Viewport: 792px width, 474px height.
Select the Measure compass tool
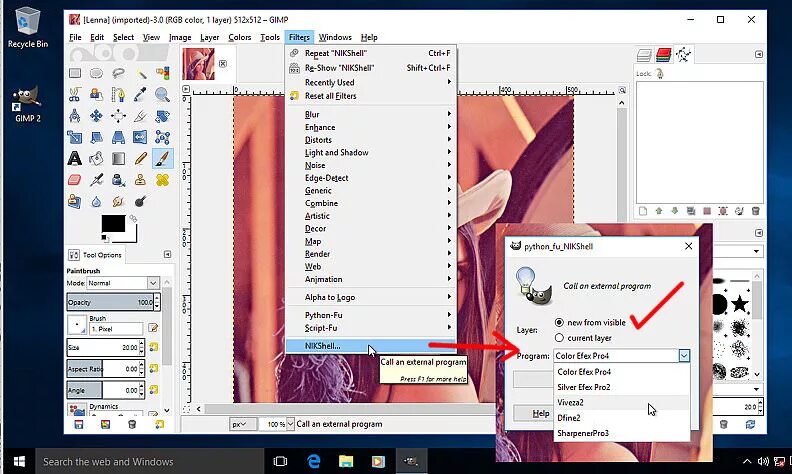(75, 116)
